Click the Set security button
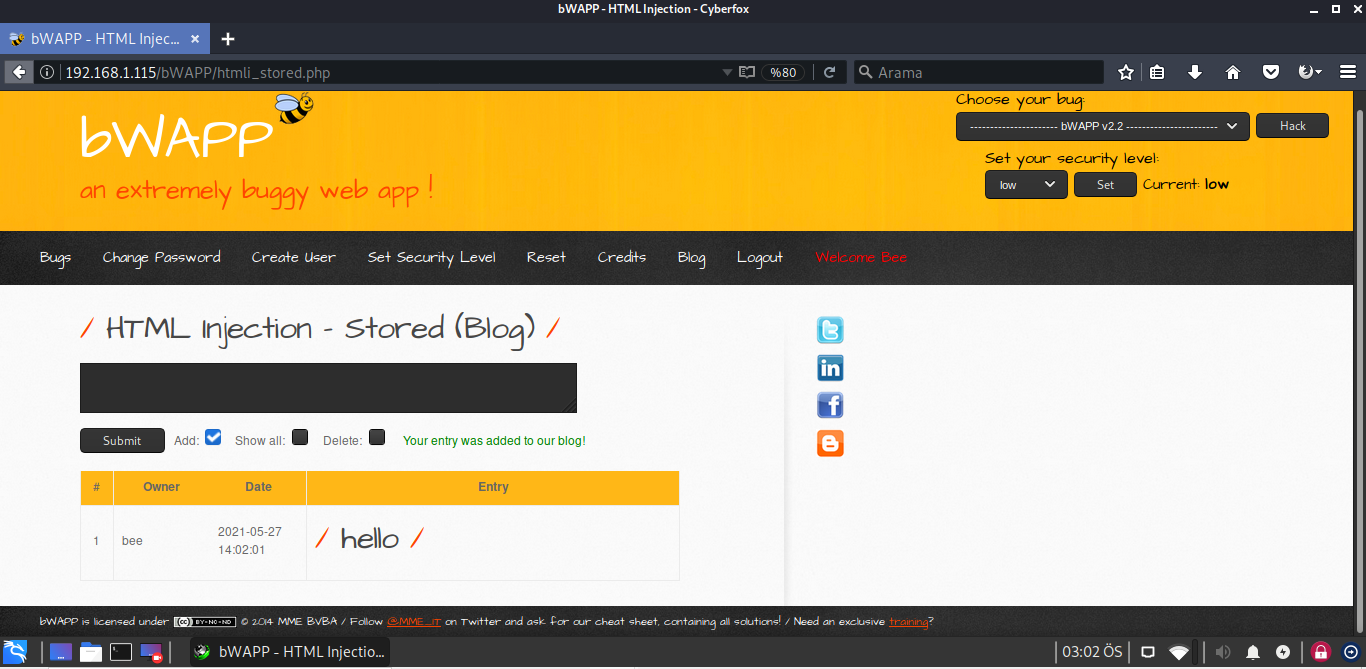This screenshot has width=1366, height=669. click(x=1105, y=185)
